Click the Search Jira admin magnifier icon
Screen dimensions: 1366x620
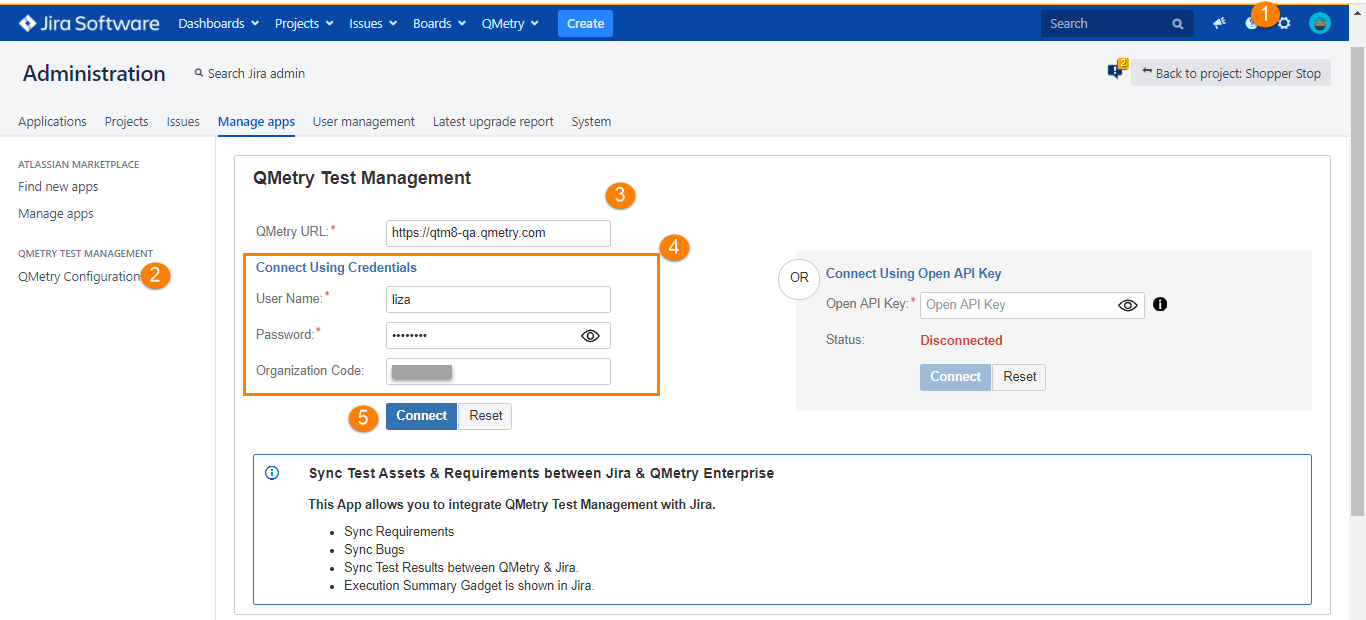198,72
